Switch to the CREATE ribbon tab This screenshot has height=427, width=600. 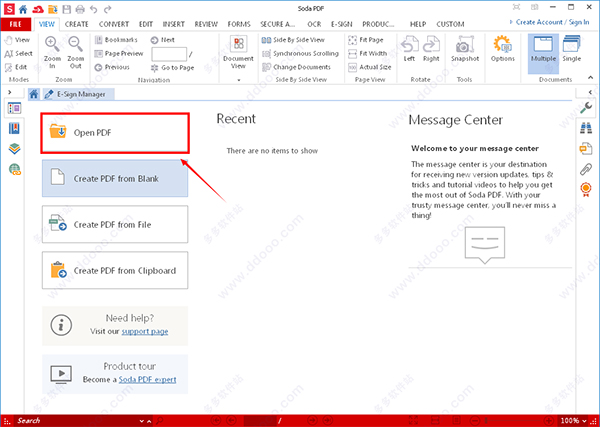tap(77, 24)
